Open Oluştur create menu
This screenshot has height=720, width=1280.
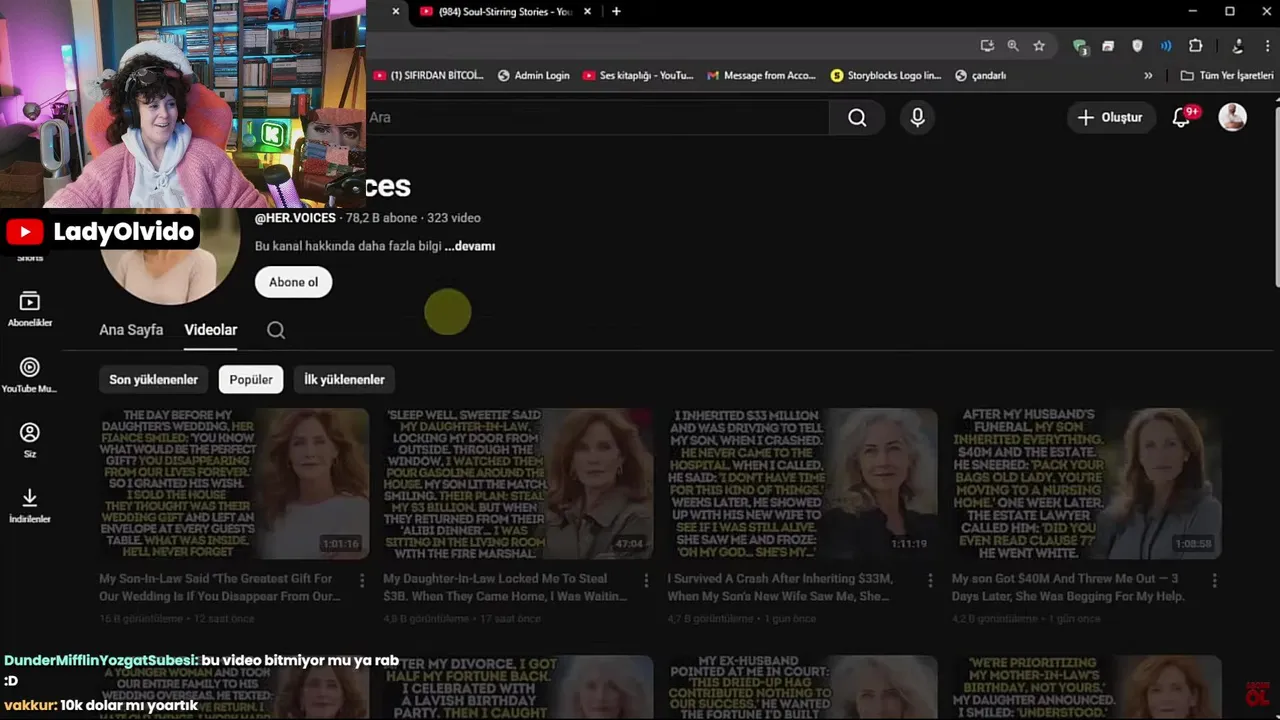pos(1110,118)
